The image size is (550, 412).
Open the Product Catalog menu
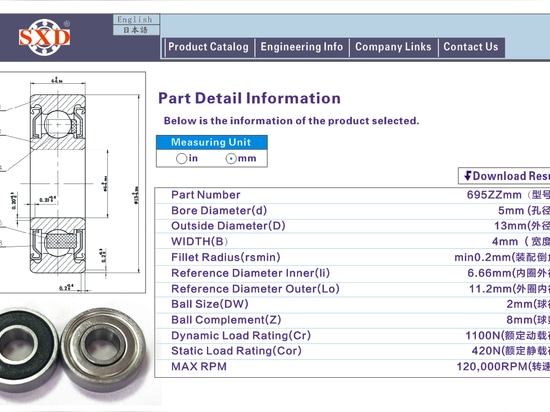(208, 47)
